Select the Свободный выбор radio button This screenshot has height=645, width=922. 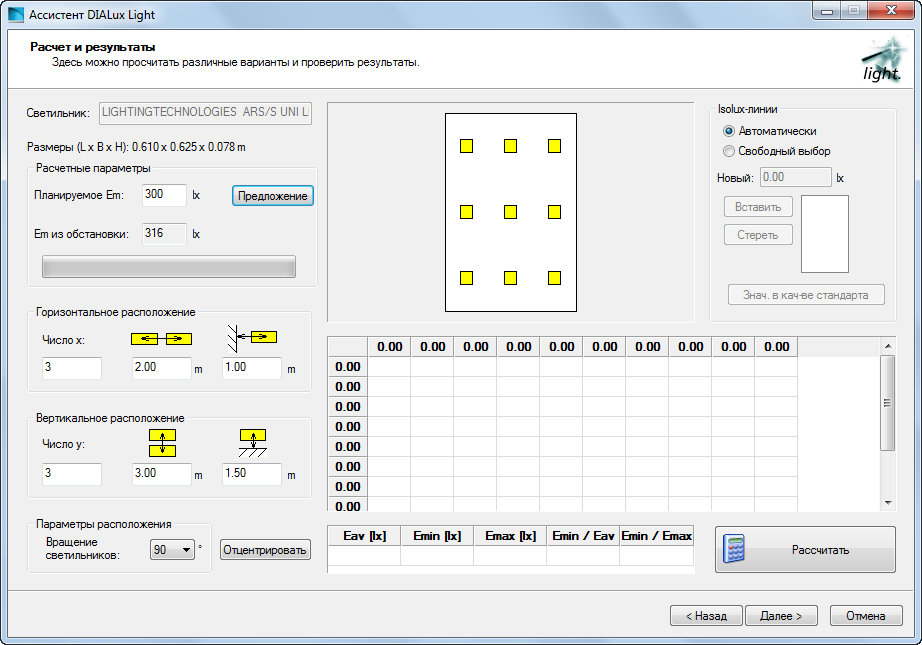pyautogui.click(x=729, y=151)
